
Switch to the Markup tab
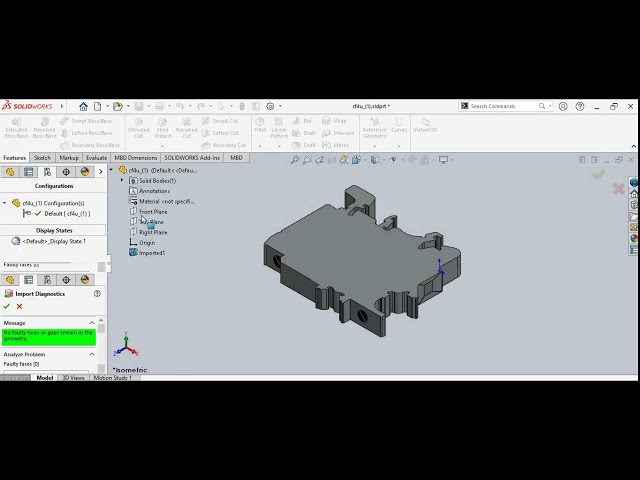click(x=69, y=158)
